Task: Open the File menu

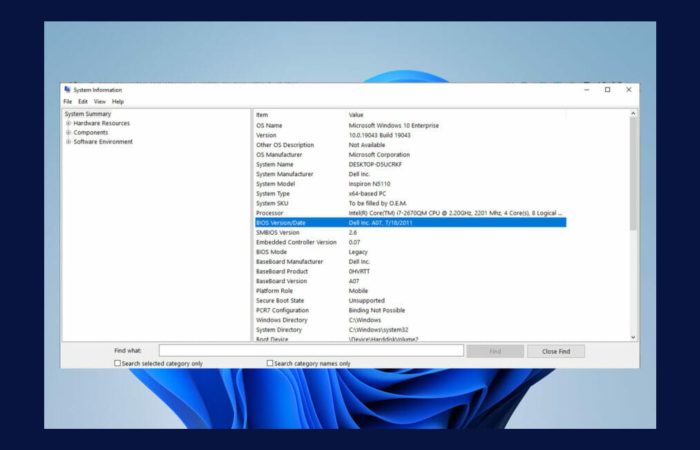Action: 68,102
